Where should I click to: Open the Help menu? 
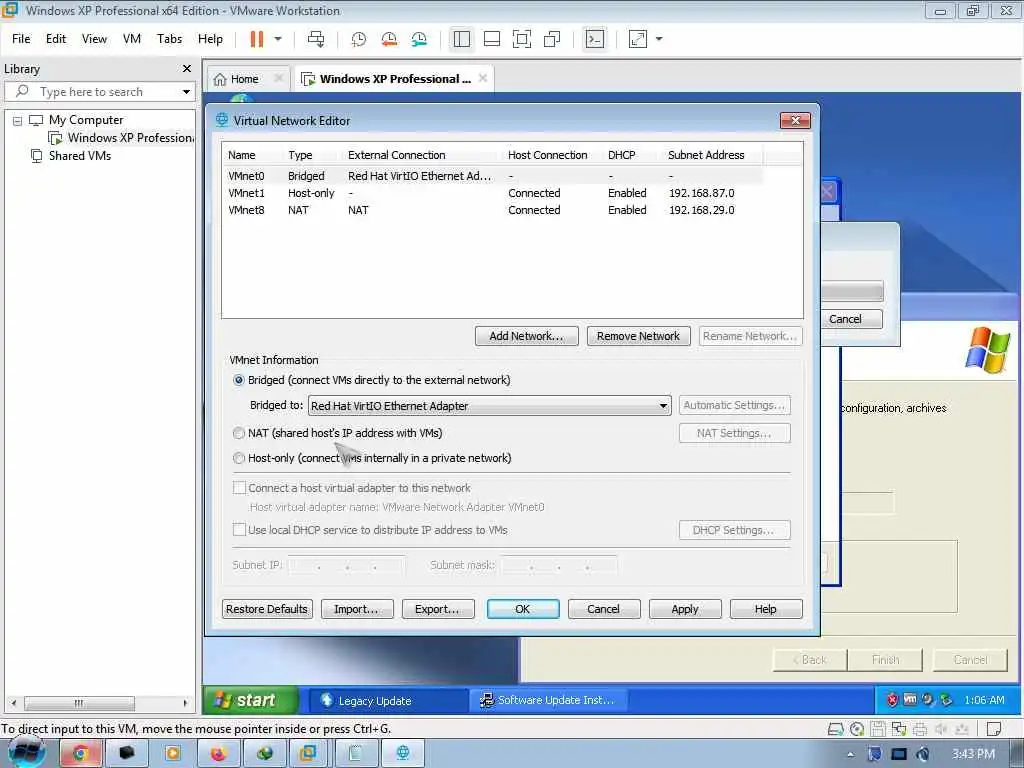click(x=210, y=39)
